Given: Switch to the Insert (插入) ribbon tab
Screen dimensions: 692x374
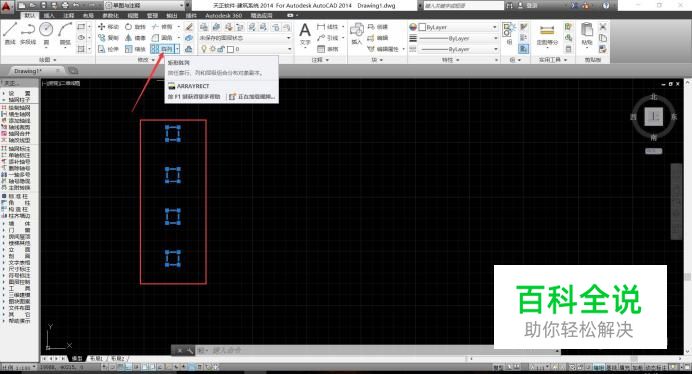Looking at the screenshot, I should 49,15.
